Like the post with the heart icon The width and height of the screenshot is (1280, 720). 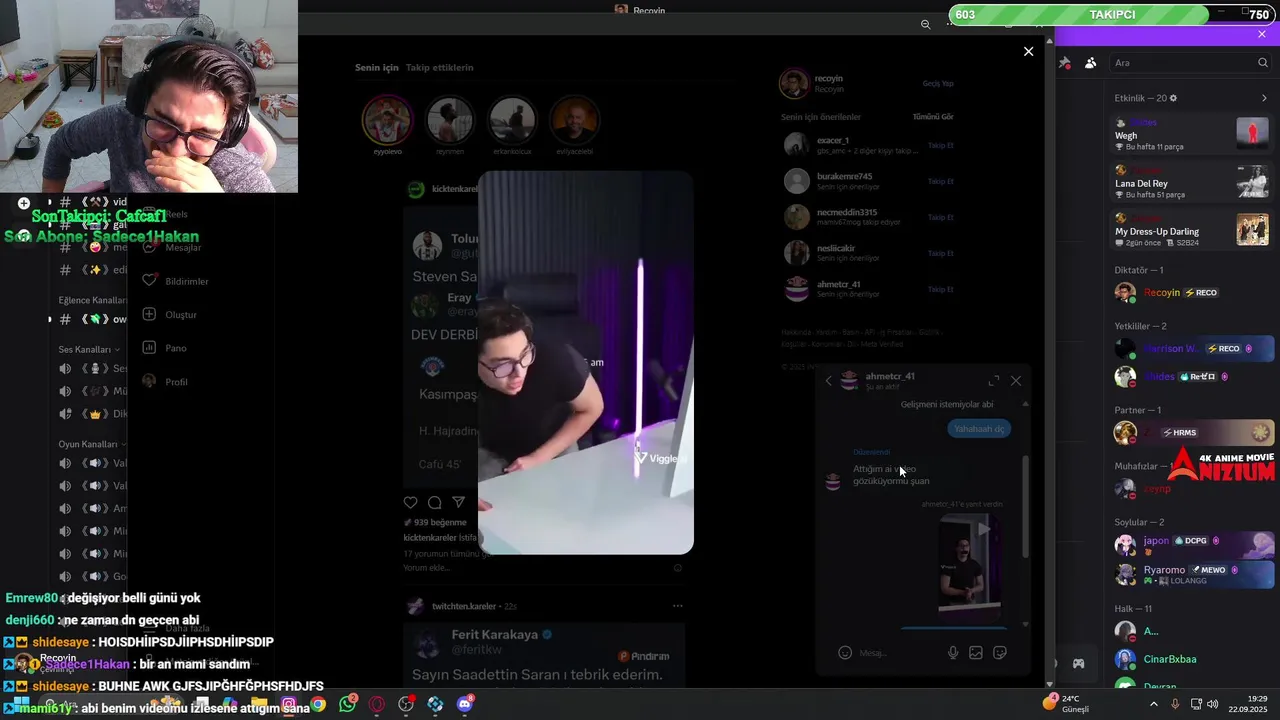tap(411, 502)
